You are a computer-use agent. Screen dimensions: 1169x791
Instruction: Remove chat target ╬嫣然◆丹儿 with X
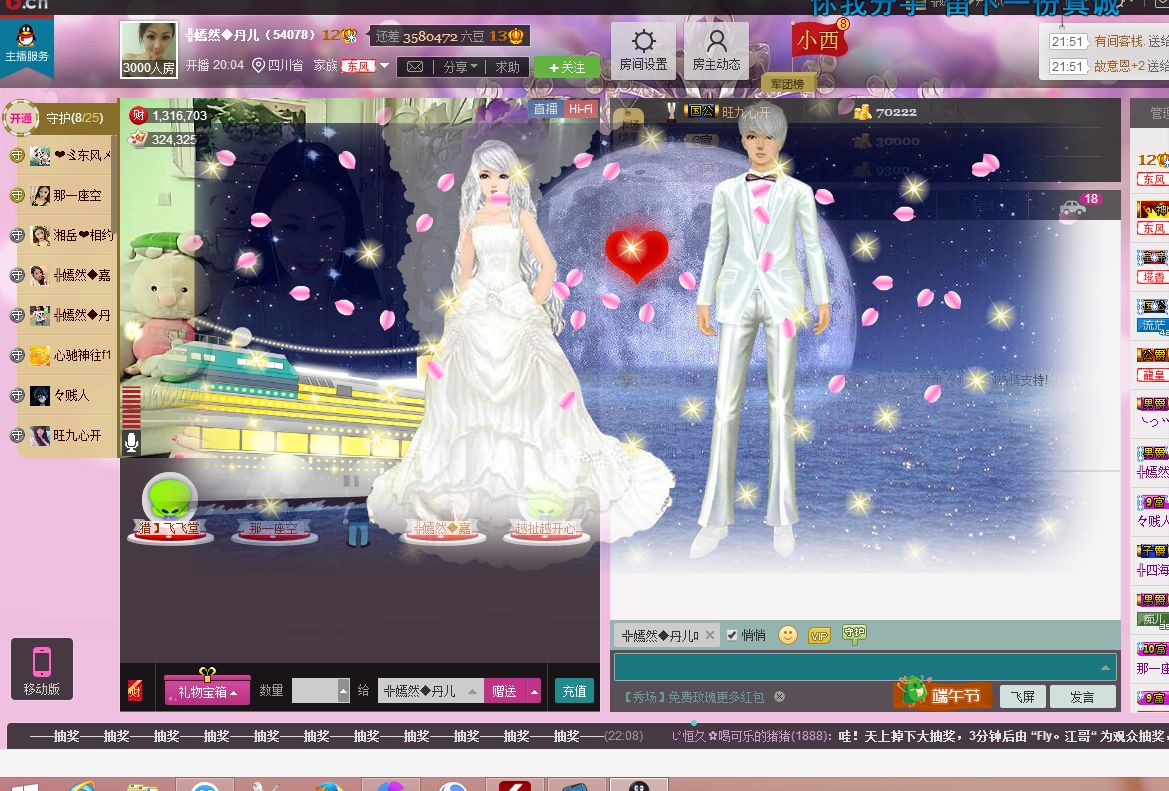pyautogui.click(x=710, y=635)
